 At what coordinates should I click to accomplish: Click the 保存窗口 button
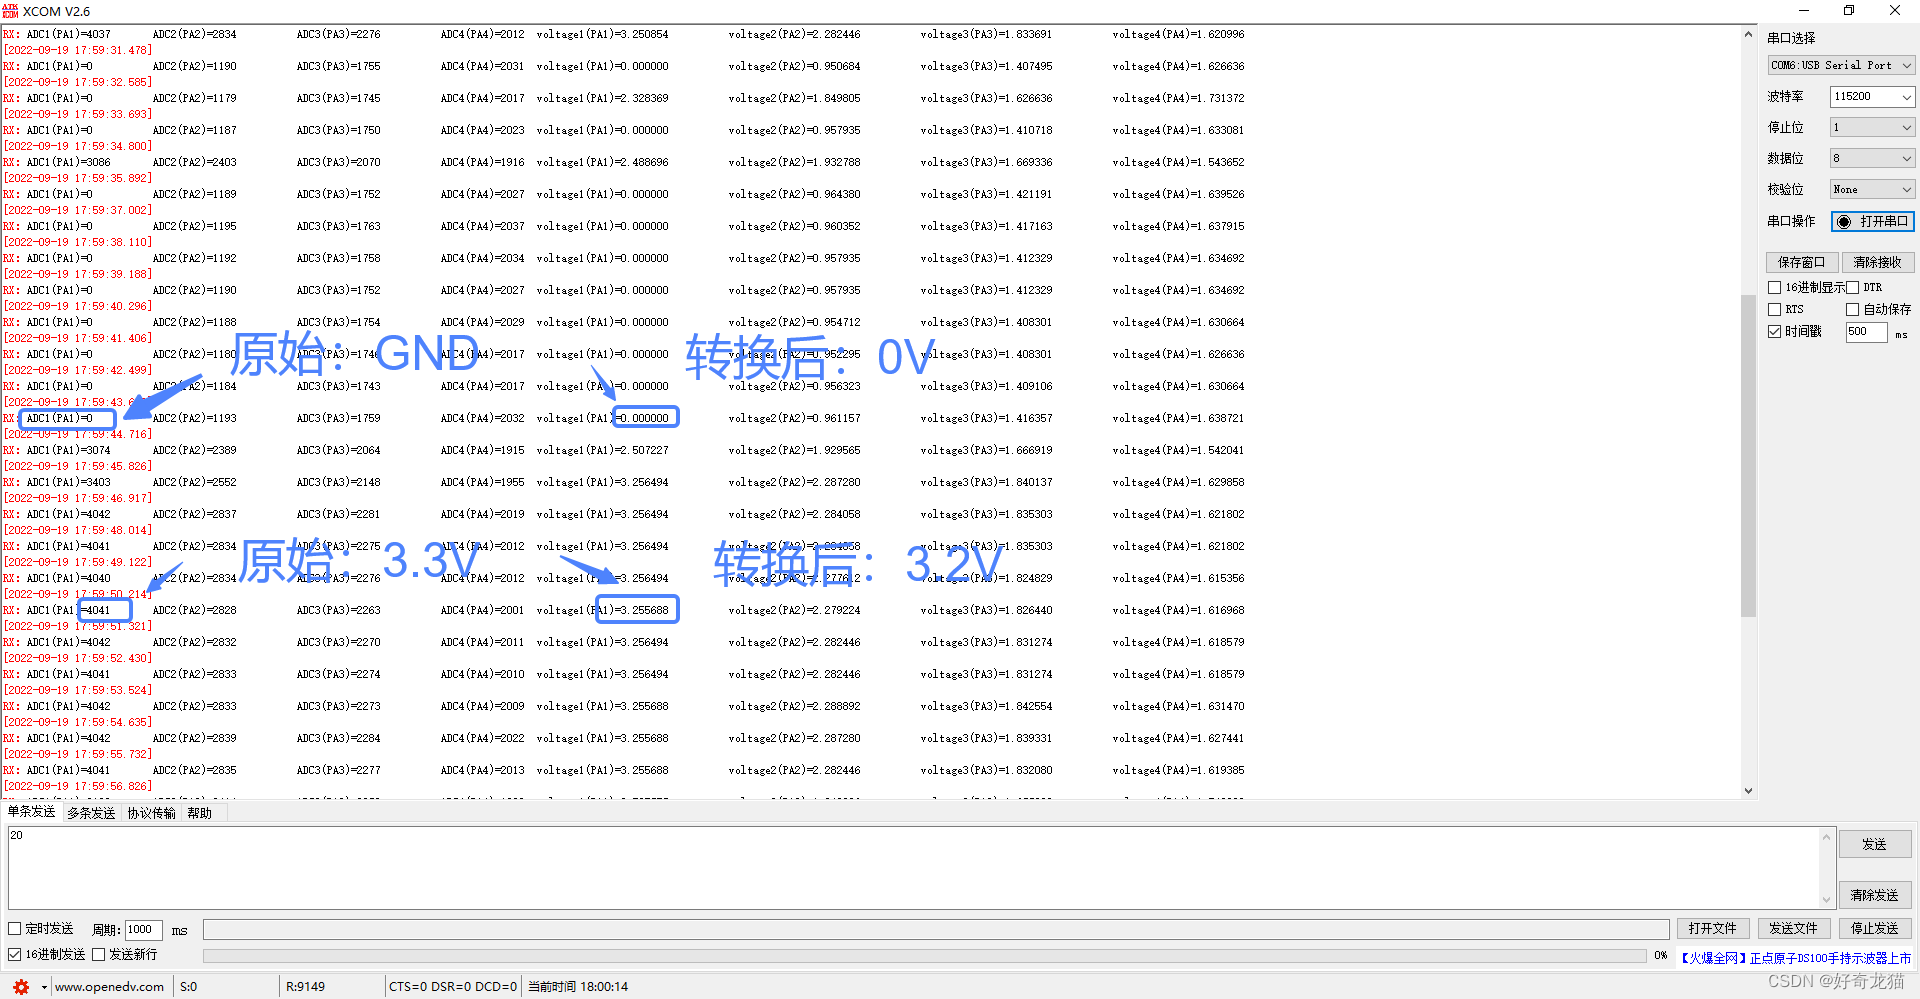click(1802, 262)
